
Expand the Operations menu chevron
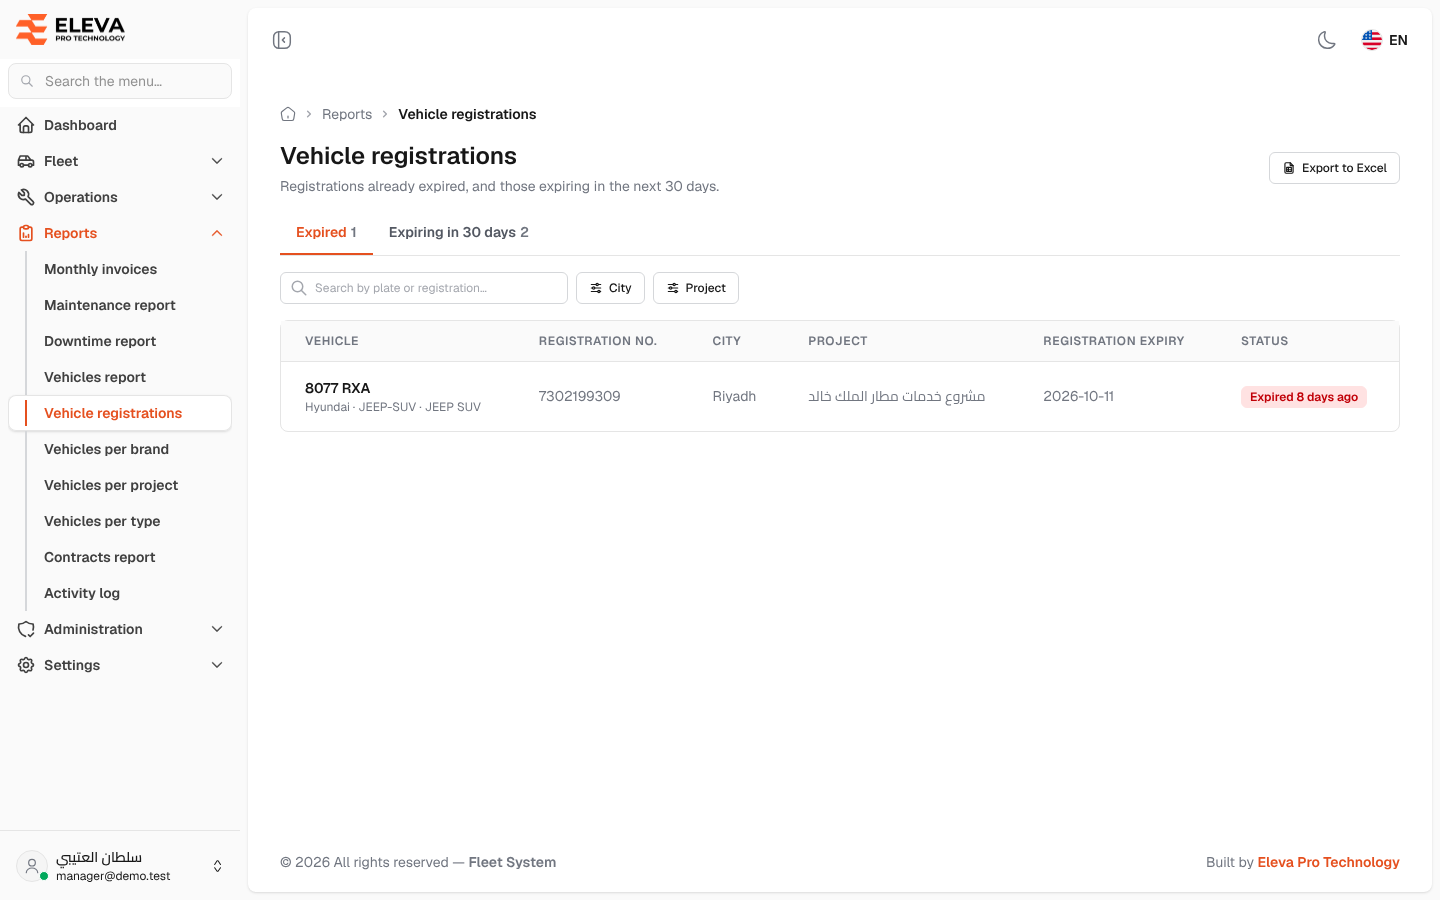click(x=217, y=197)
